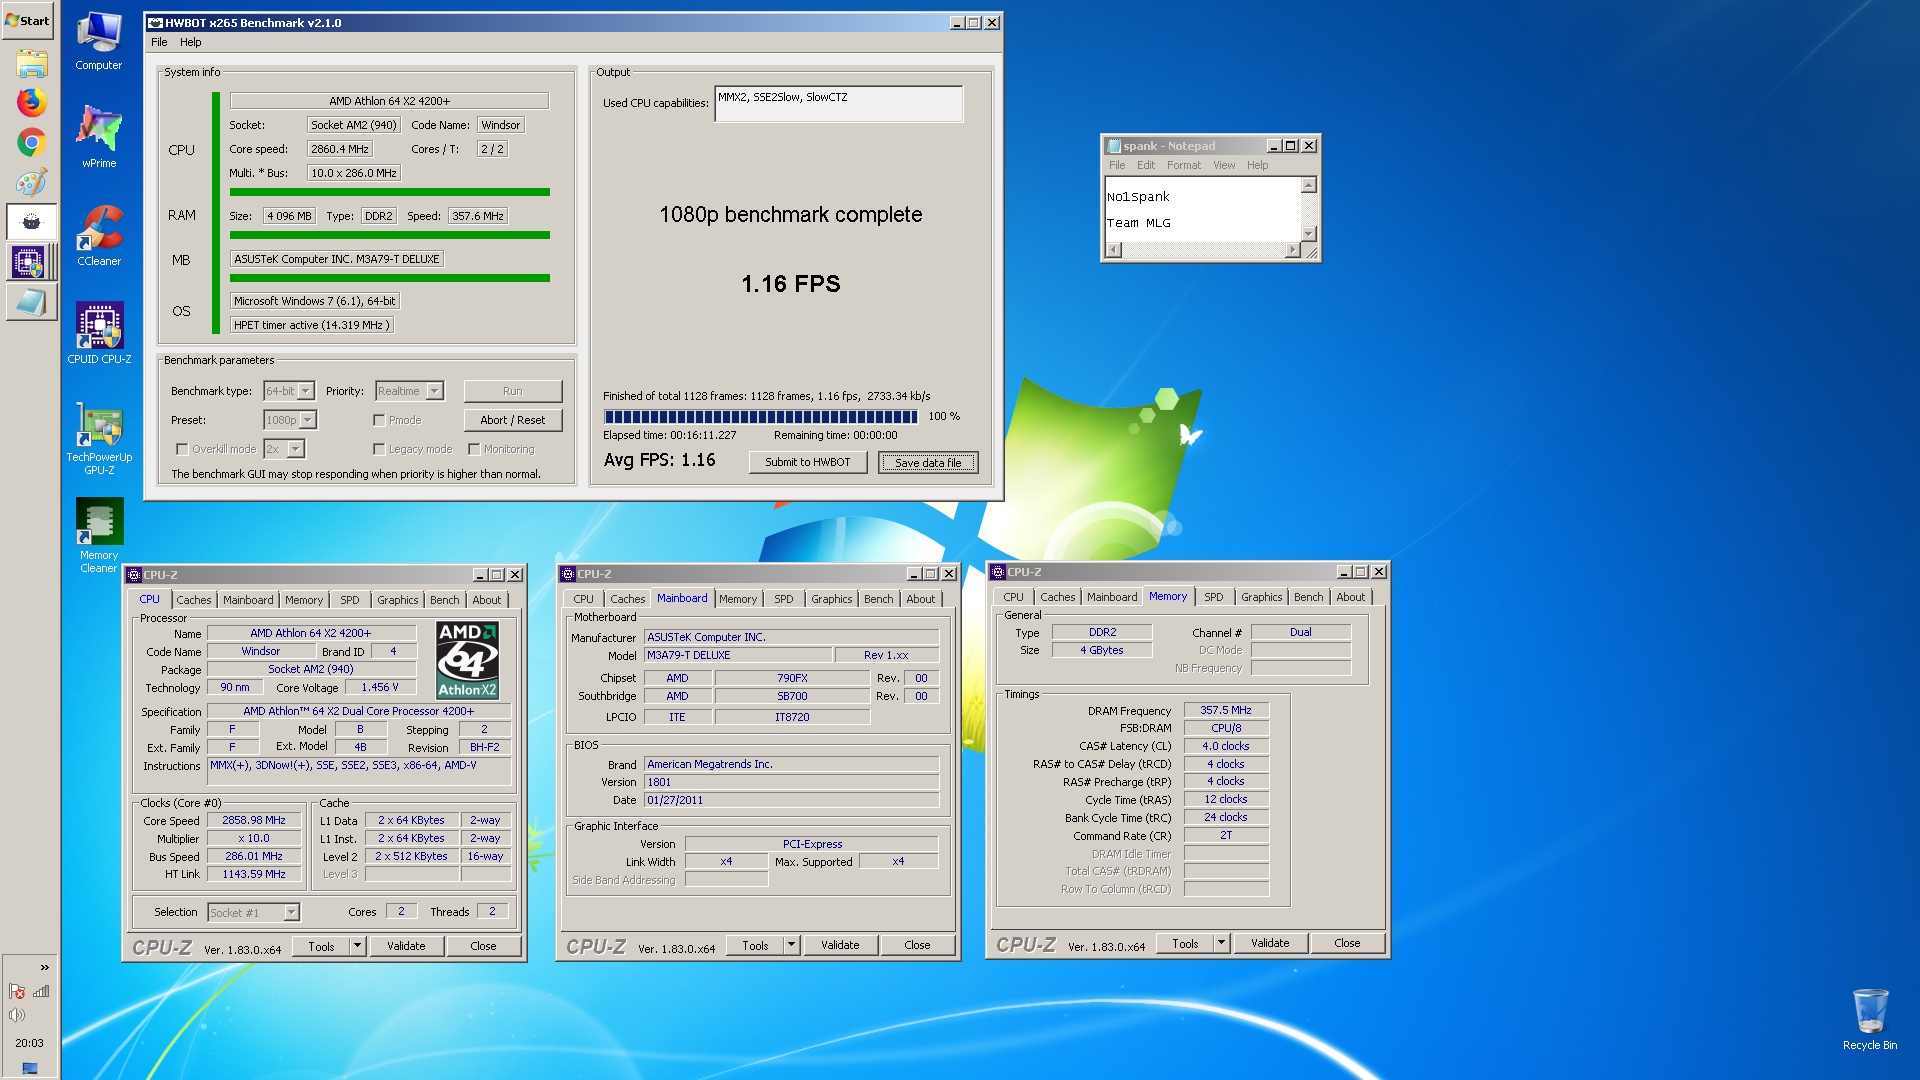The image size is (1920, 1080).
Task: Click the Notepad horizontal scrollbar
Action: [x=1203, y=249]
